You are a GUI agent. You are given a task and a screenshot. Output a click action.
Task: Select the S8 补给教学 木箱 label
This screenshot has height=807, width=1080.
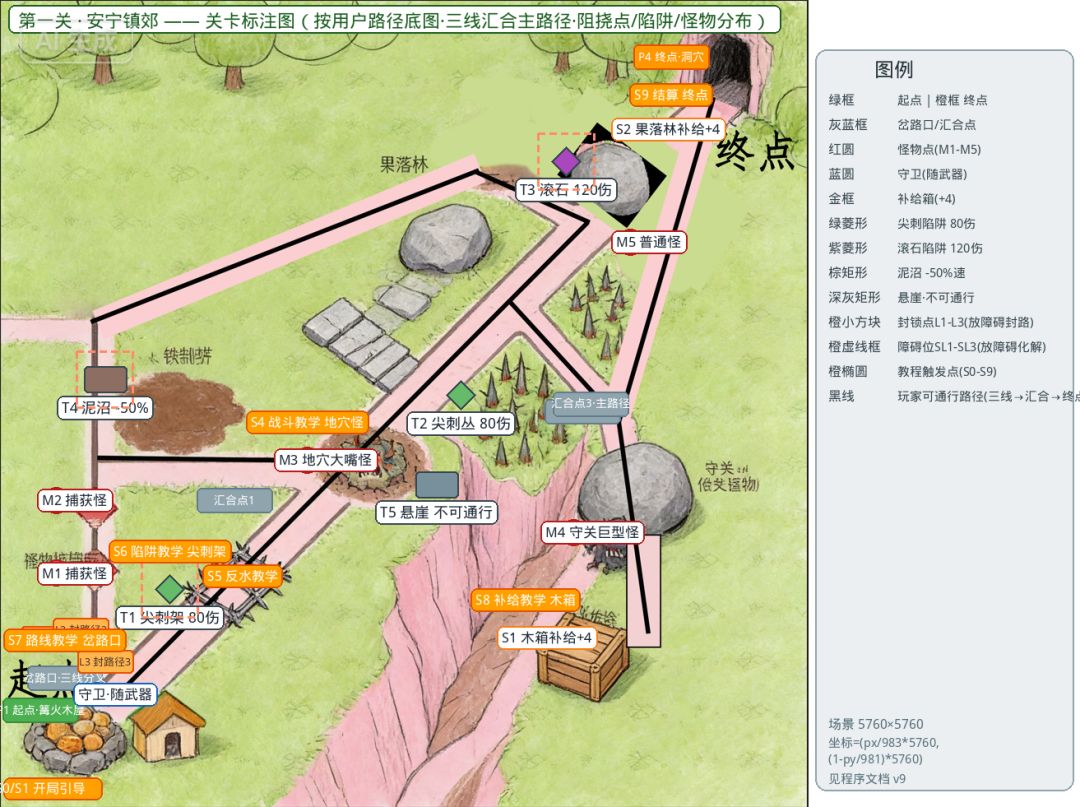(x=525, y=600)
